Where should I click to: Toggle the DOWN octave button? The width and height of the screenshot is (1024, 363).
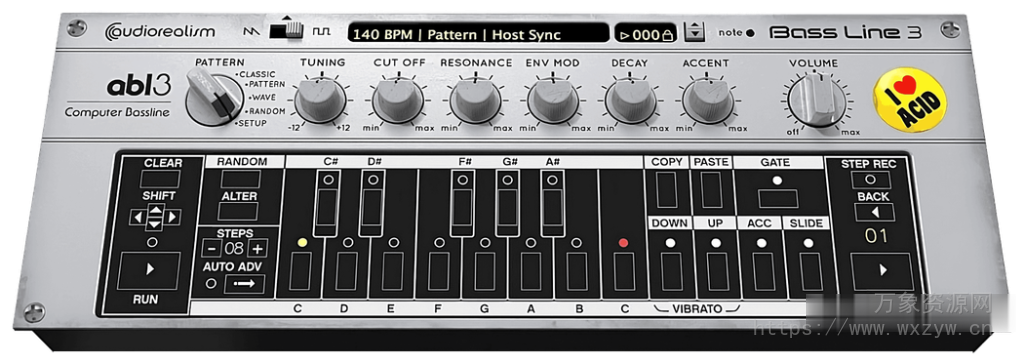[x=671, y=271]
